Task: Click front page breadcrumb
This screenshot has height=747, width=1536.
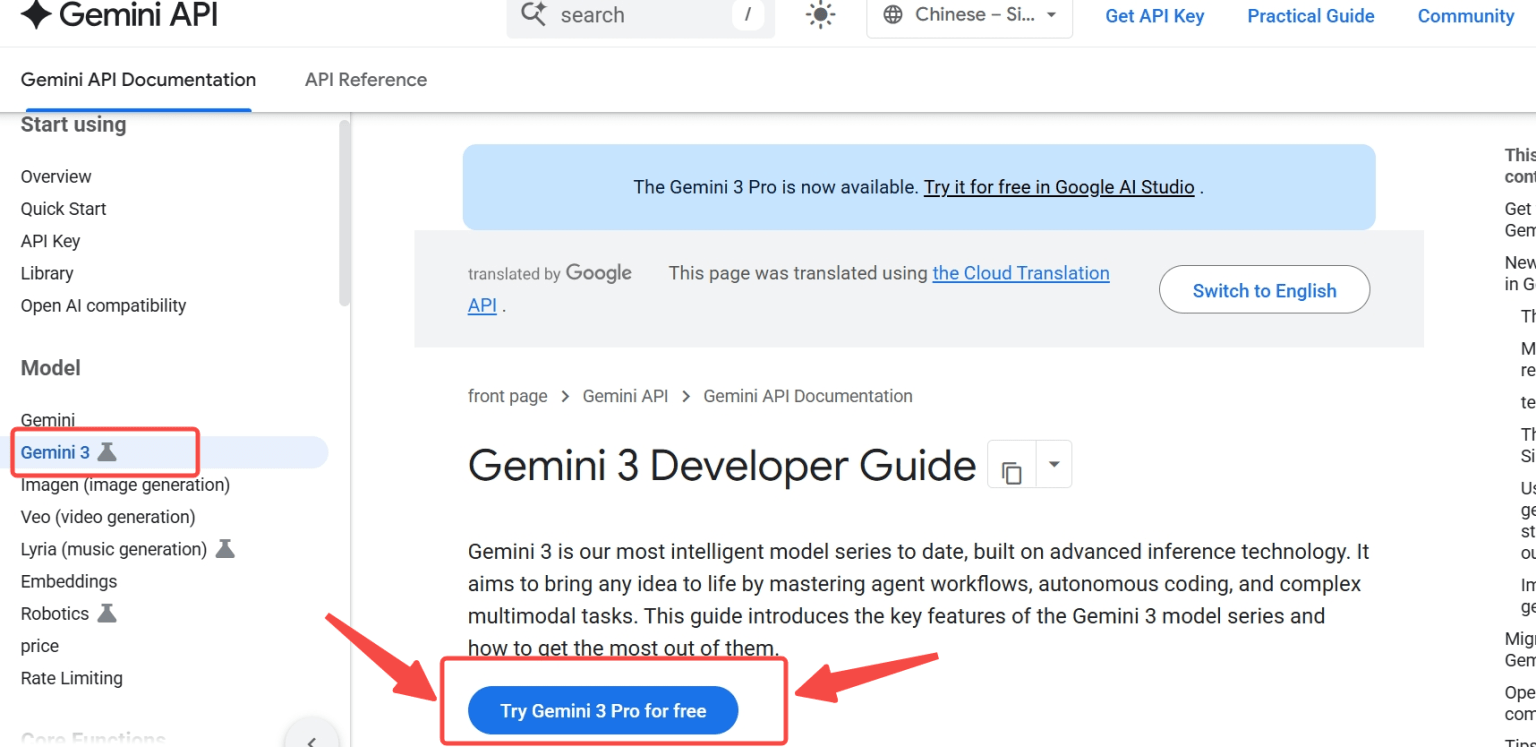Action: [508, 396]
